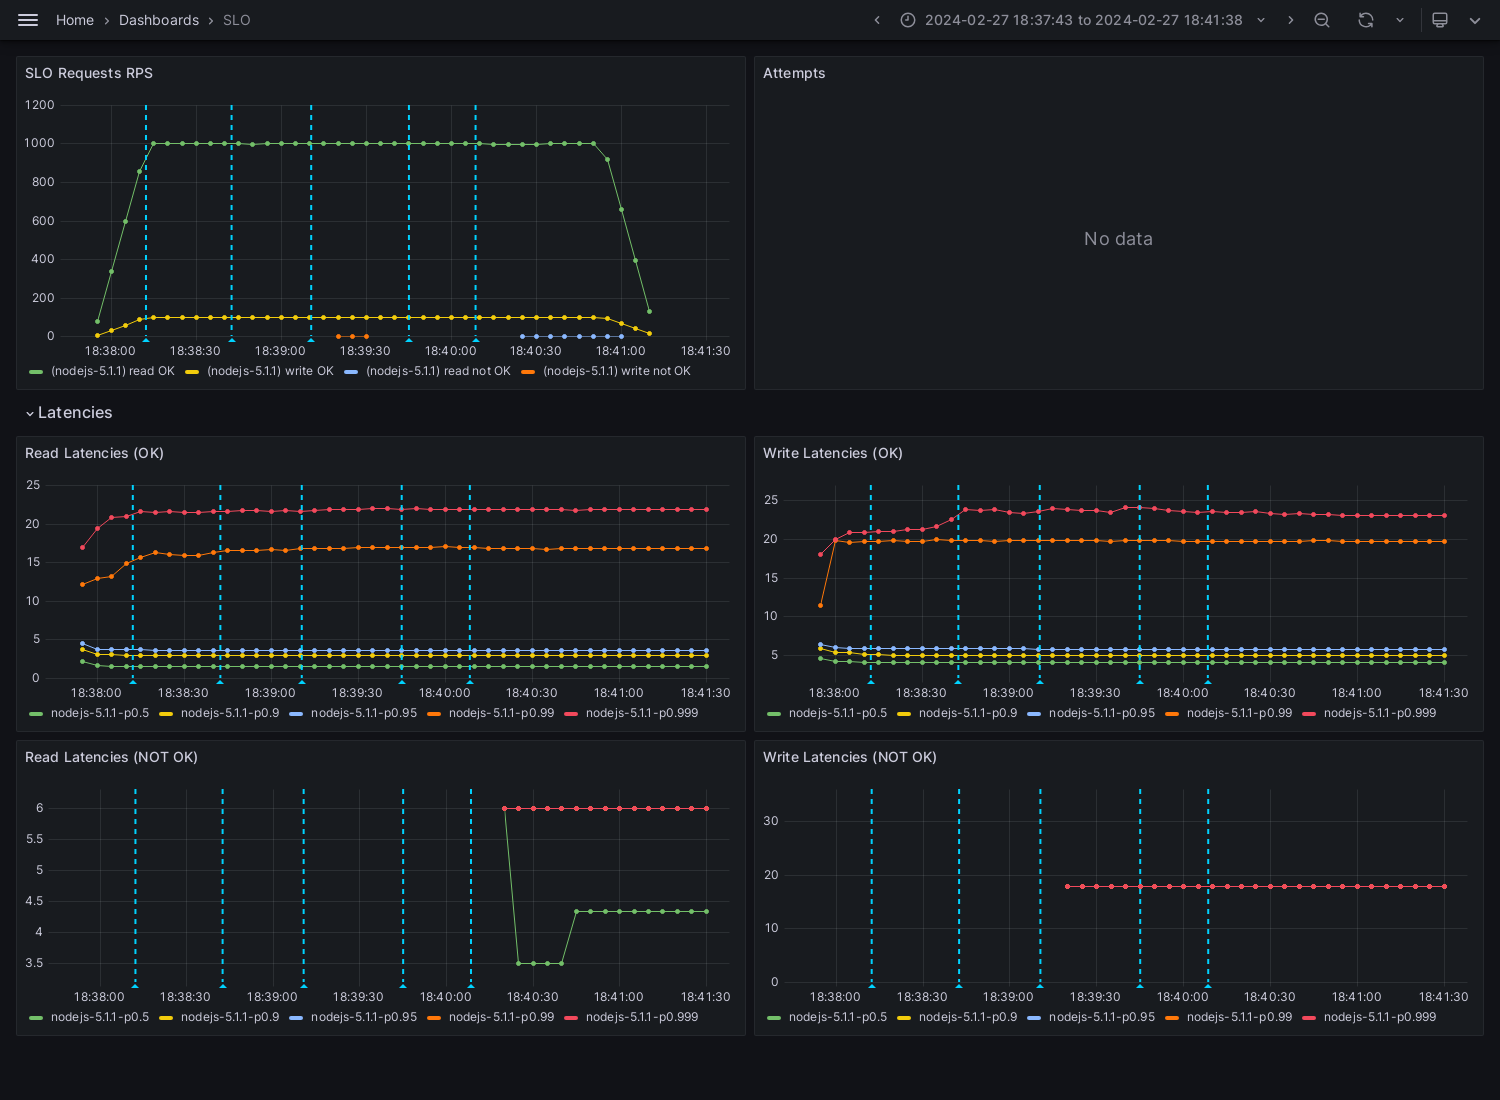Image resolution: width=1500 pixels, height=1100 pixels.
Task: Click p0.95 color swatch in Read Latencies (OK) legend
Action: (296, 714)
